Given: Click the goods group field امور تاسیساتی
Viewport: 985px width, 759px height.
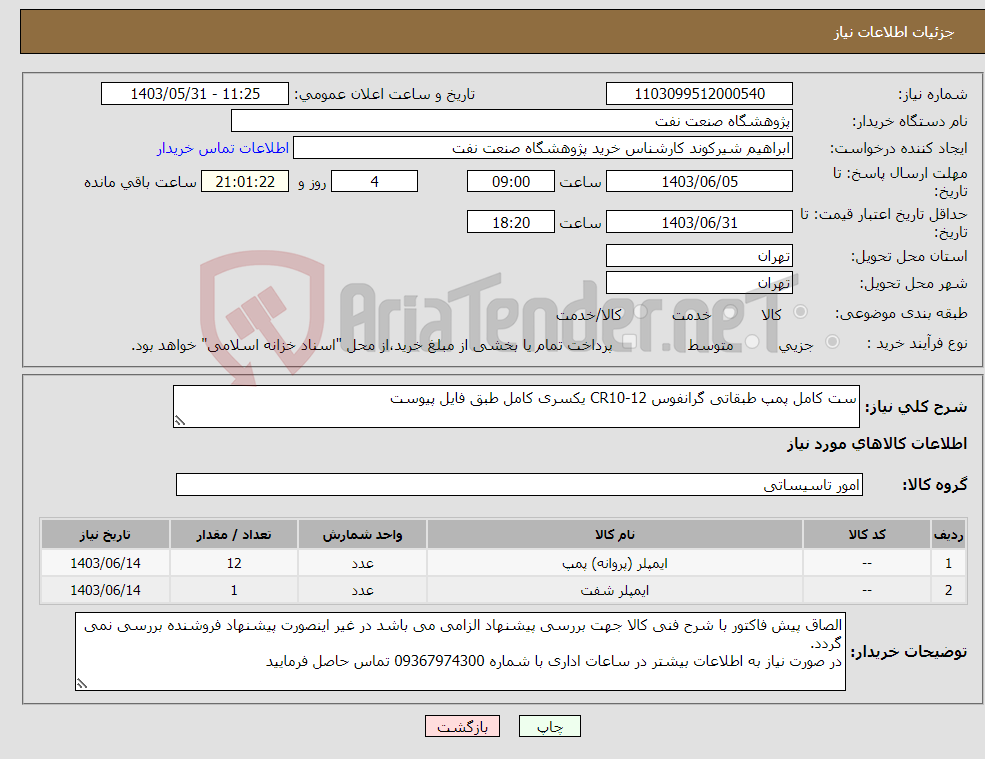Looking at the screenshot, I should [520, 484].
